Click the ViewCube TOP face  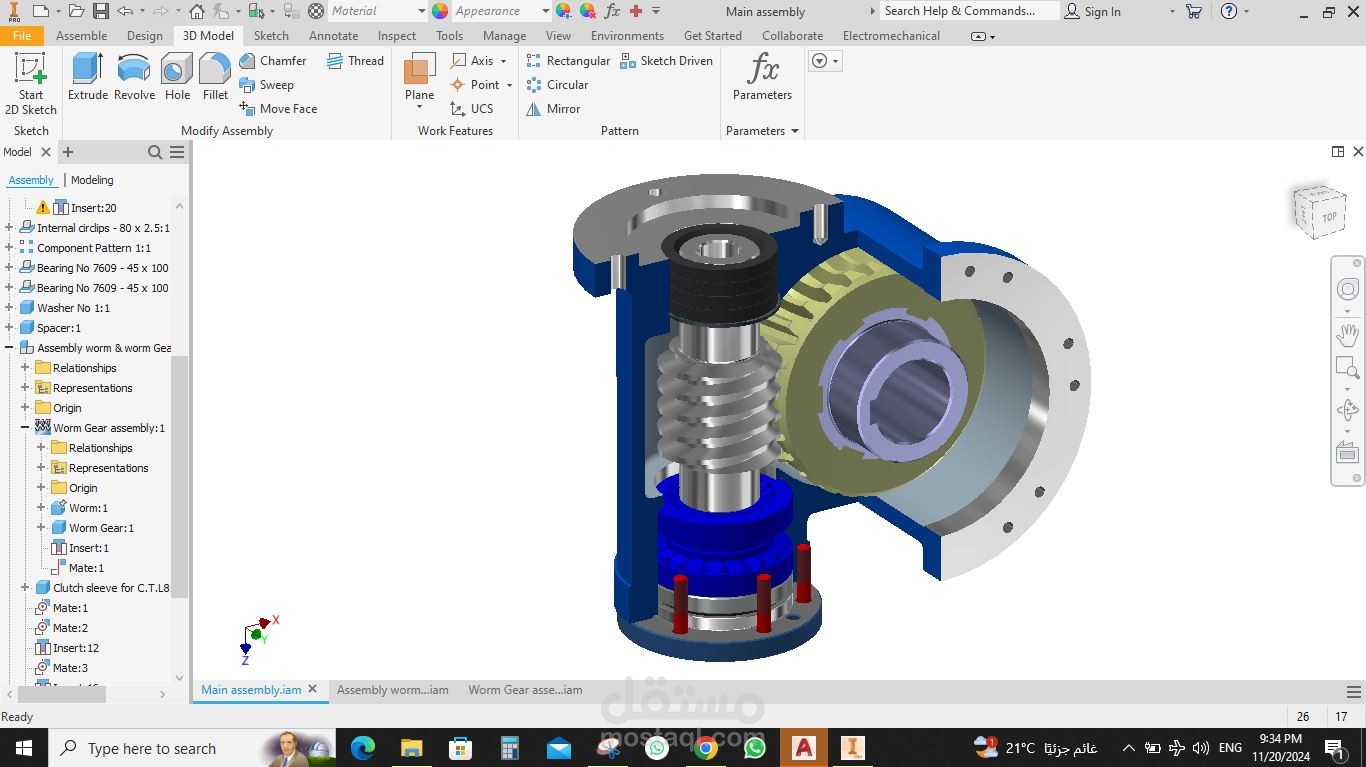click(x=1328, y=216)
